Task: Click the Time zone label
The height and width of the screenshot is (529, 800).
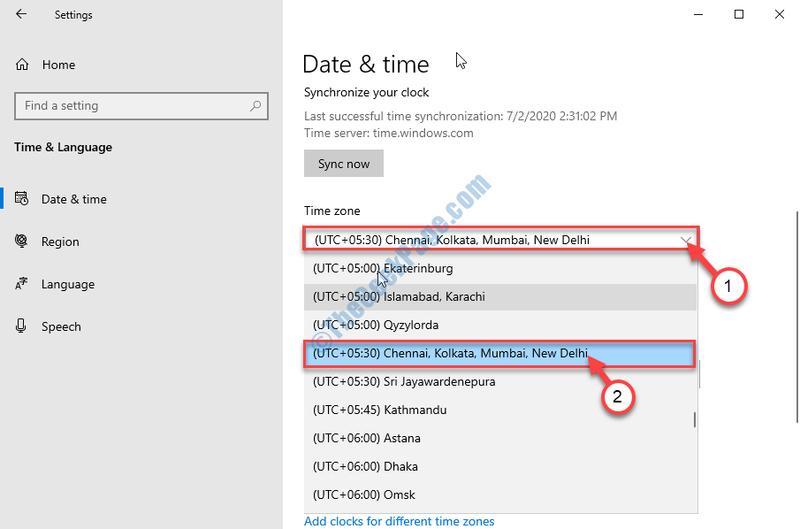Action: (x=332, y=211)
